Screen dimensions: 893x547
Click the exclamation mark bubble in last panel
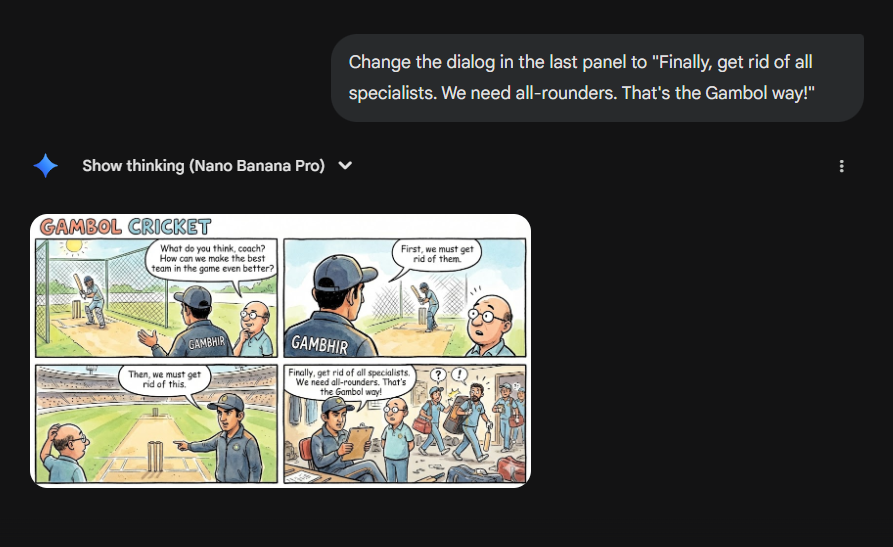[459, 374]
